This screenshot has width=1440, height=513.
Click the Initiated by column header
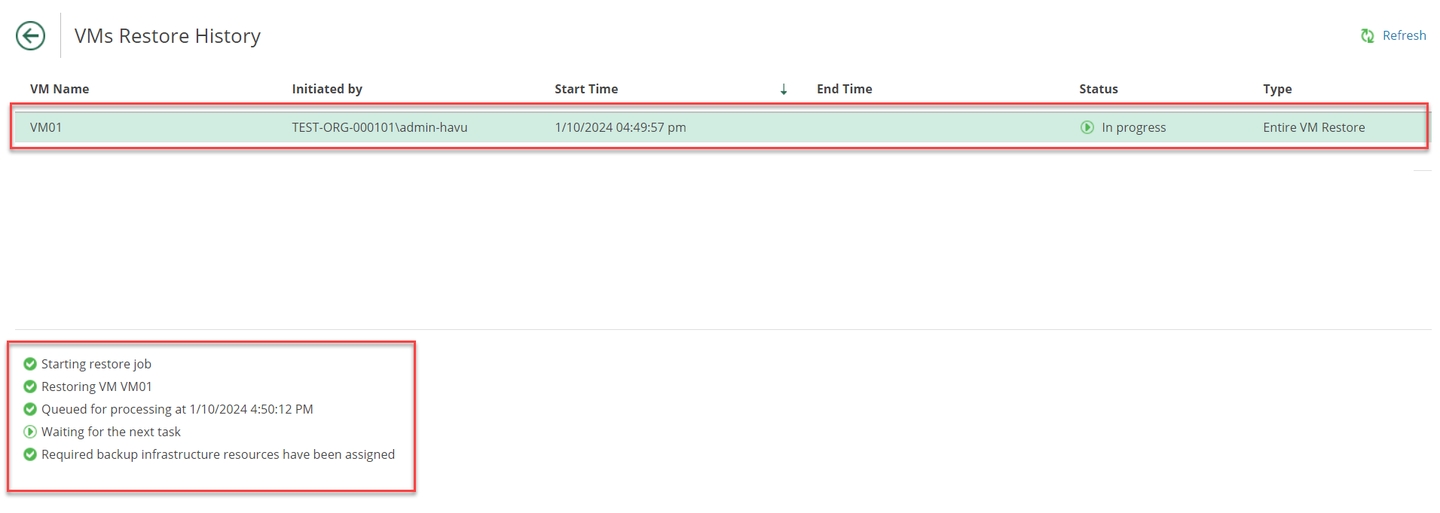(327, 89)
